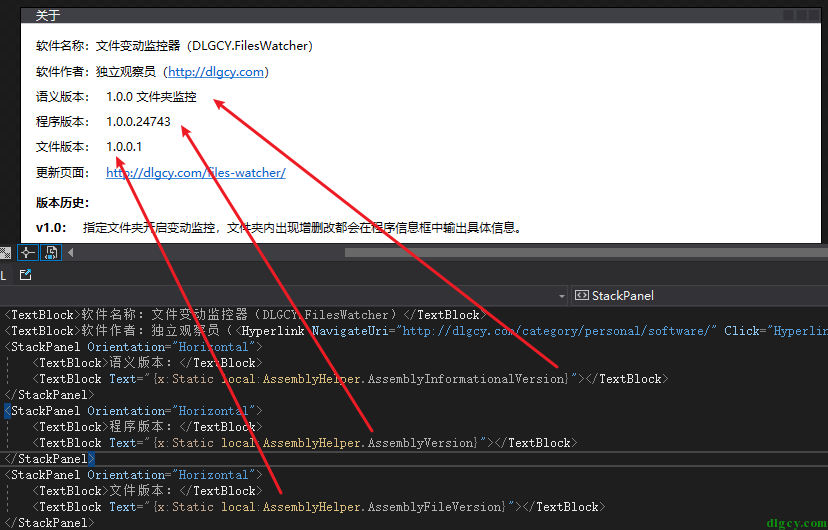Open the dropdown arrow left of StackPanel
The image size is (828, 530).
pos(562,296)
